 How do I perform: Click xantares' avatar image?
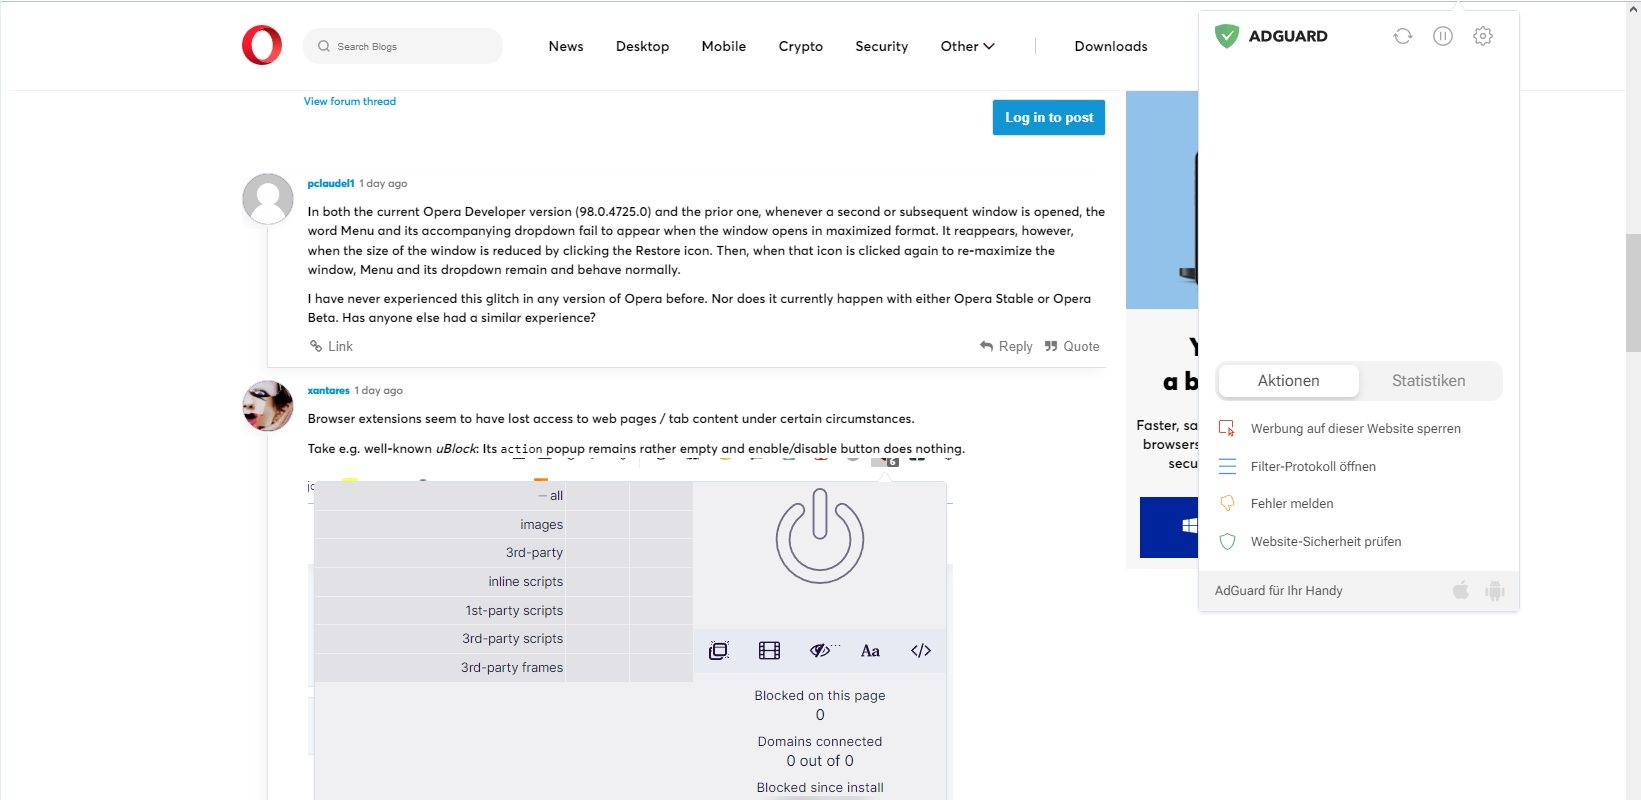click(268, 406)
